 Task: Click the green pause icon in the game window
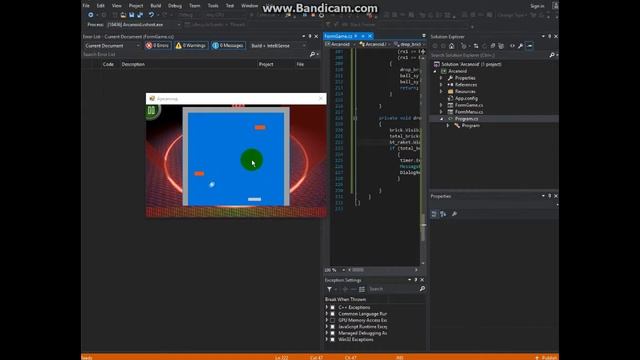click(152, 111)
